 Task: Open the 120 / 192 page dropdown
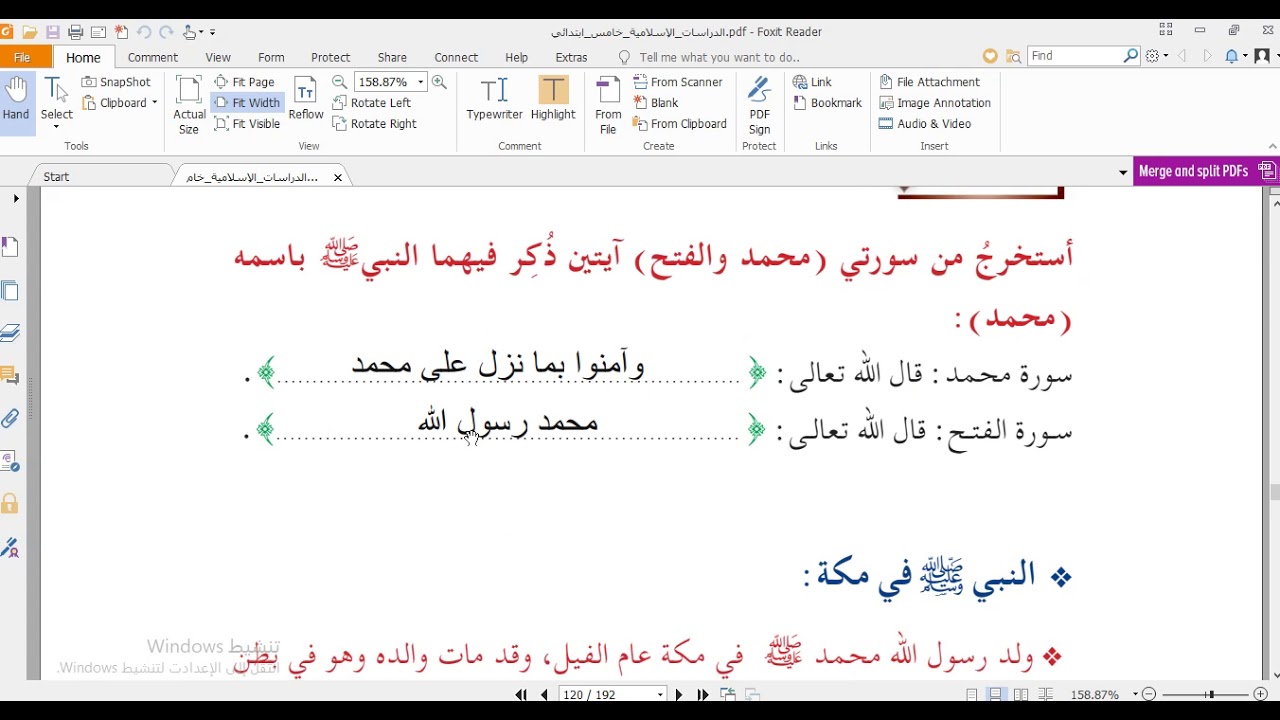coord(660,694)
